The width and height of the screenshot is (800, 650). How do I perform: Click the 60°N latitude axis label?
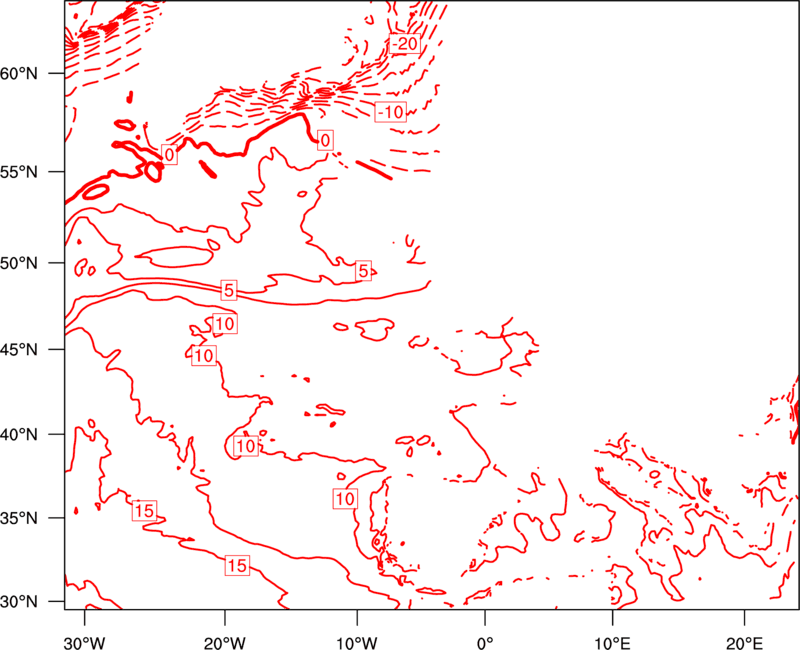[19, 73]
